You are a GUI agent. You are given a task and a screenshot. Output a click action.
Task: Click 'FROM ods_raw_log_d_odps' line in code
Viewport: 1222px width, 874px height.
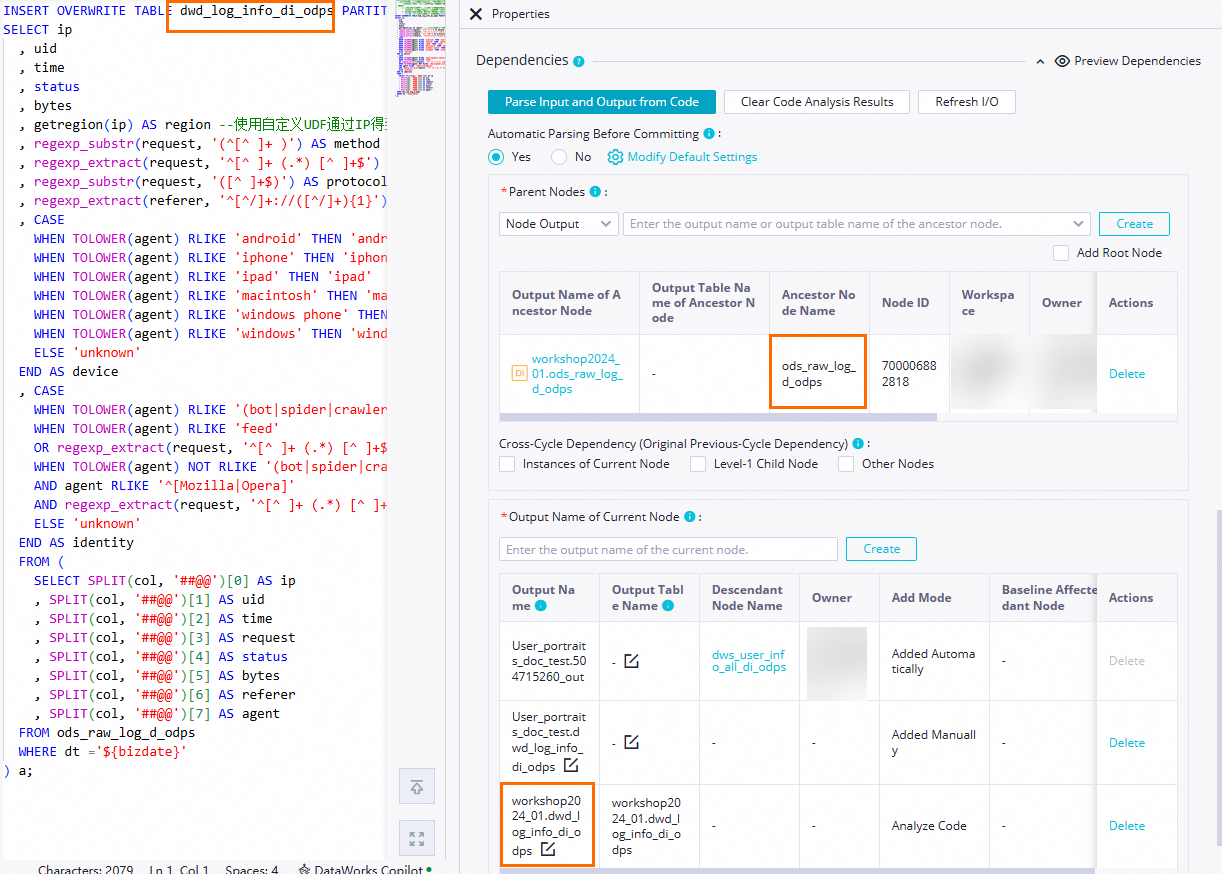pos(107,733)
